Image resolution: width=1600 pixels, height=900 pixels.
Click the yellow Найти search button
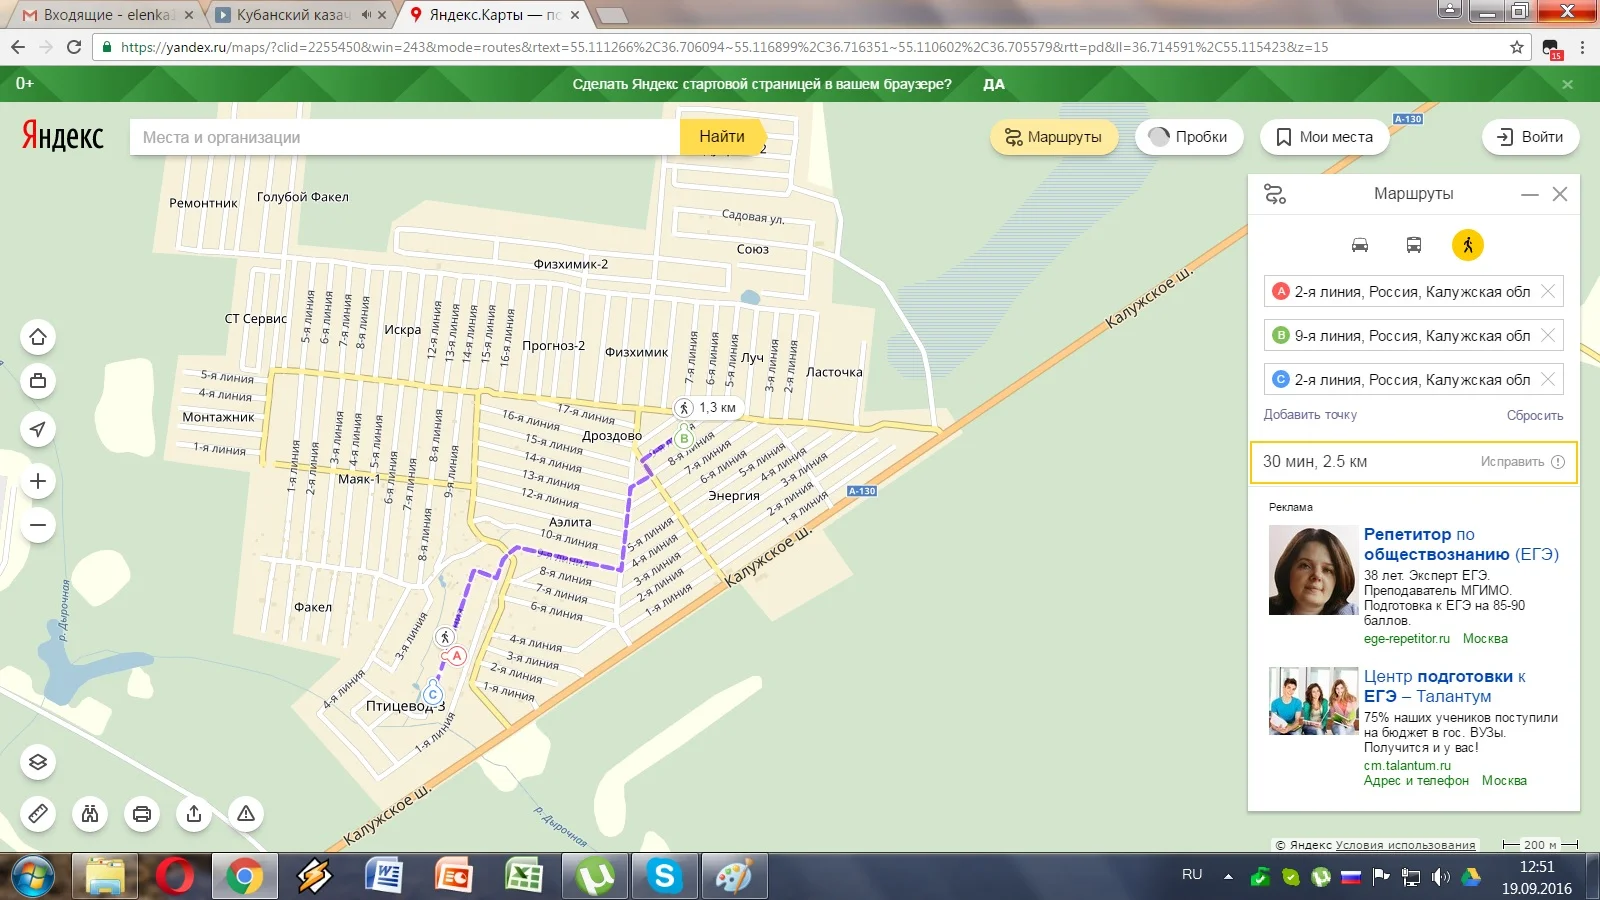pos(722,137)
